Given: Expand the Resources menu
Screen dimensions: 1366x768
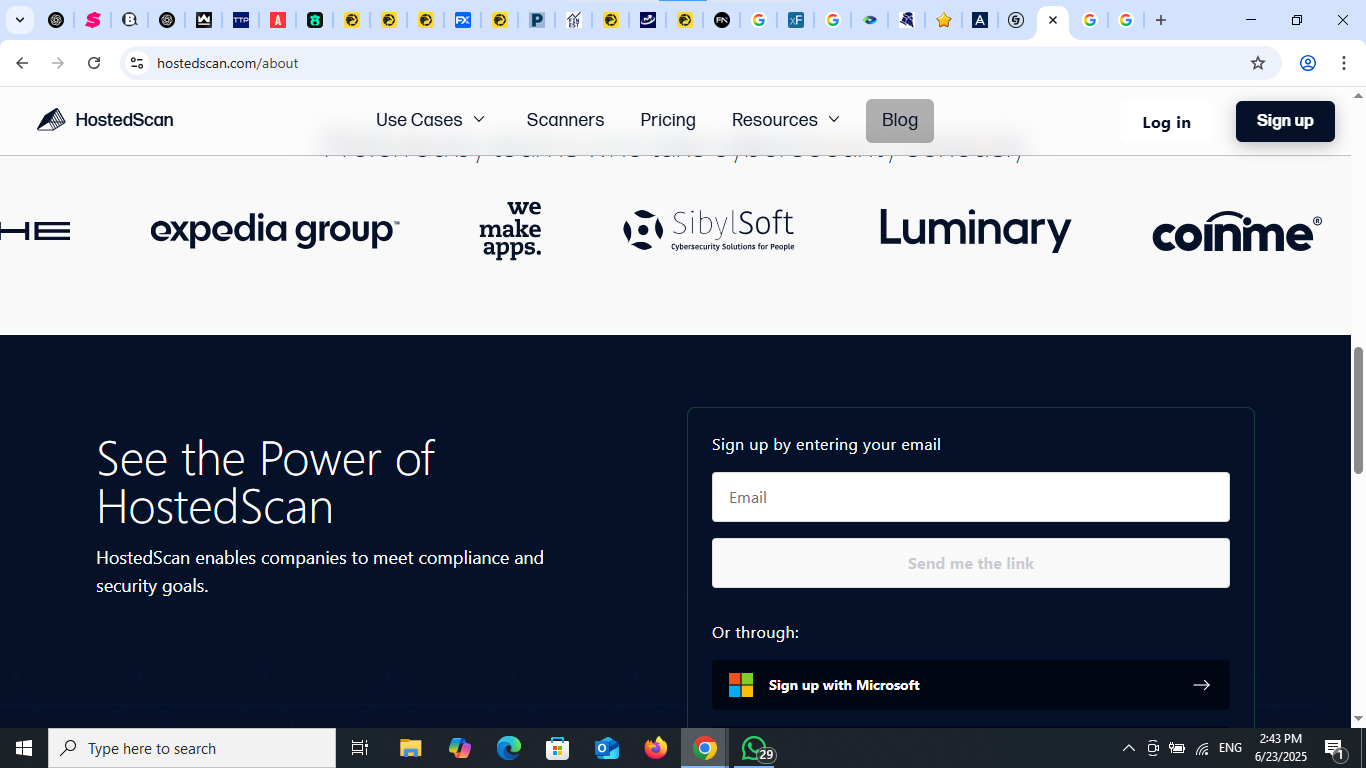Looking at the screenshot, I should pyautogui.click(x=787, y=120).
